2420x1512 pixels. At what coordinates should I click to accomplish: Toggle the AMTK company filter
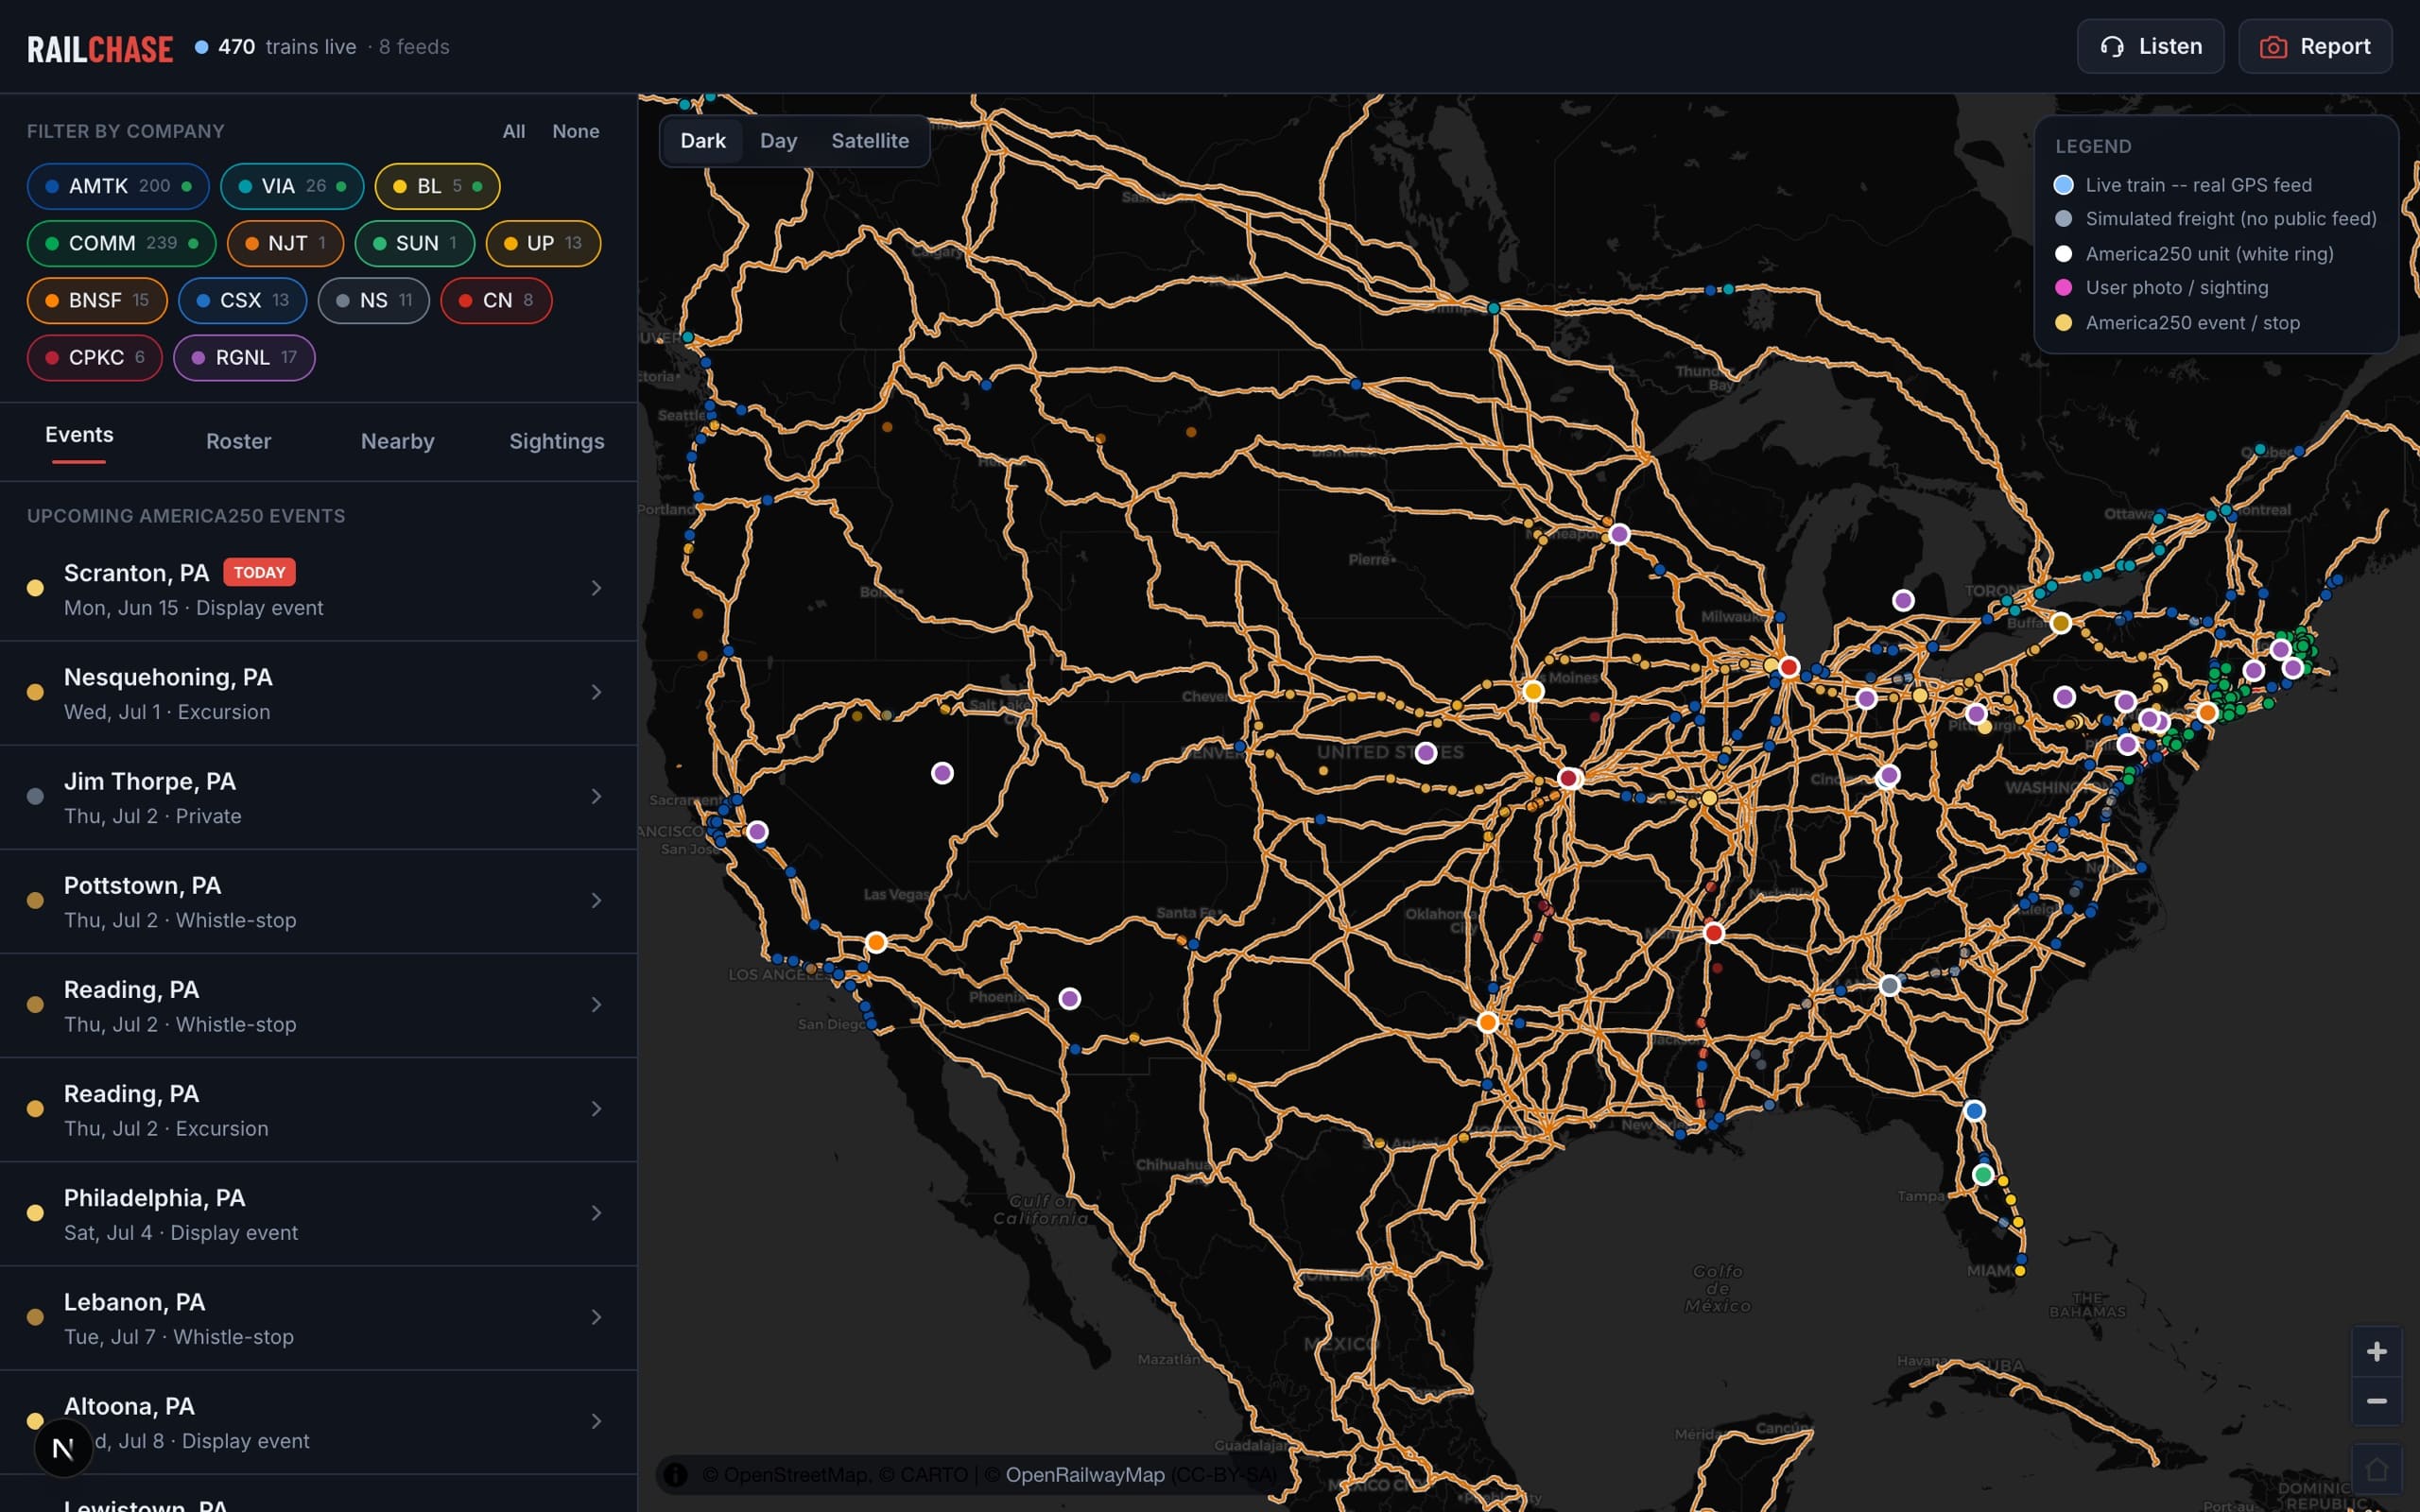(118, 186)
